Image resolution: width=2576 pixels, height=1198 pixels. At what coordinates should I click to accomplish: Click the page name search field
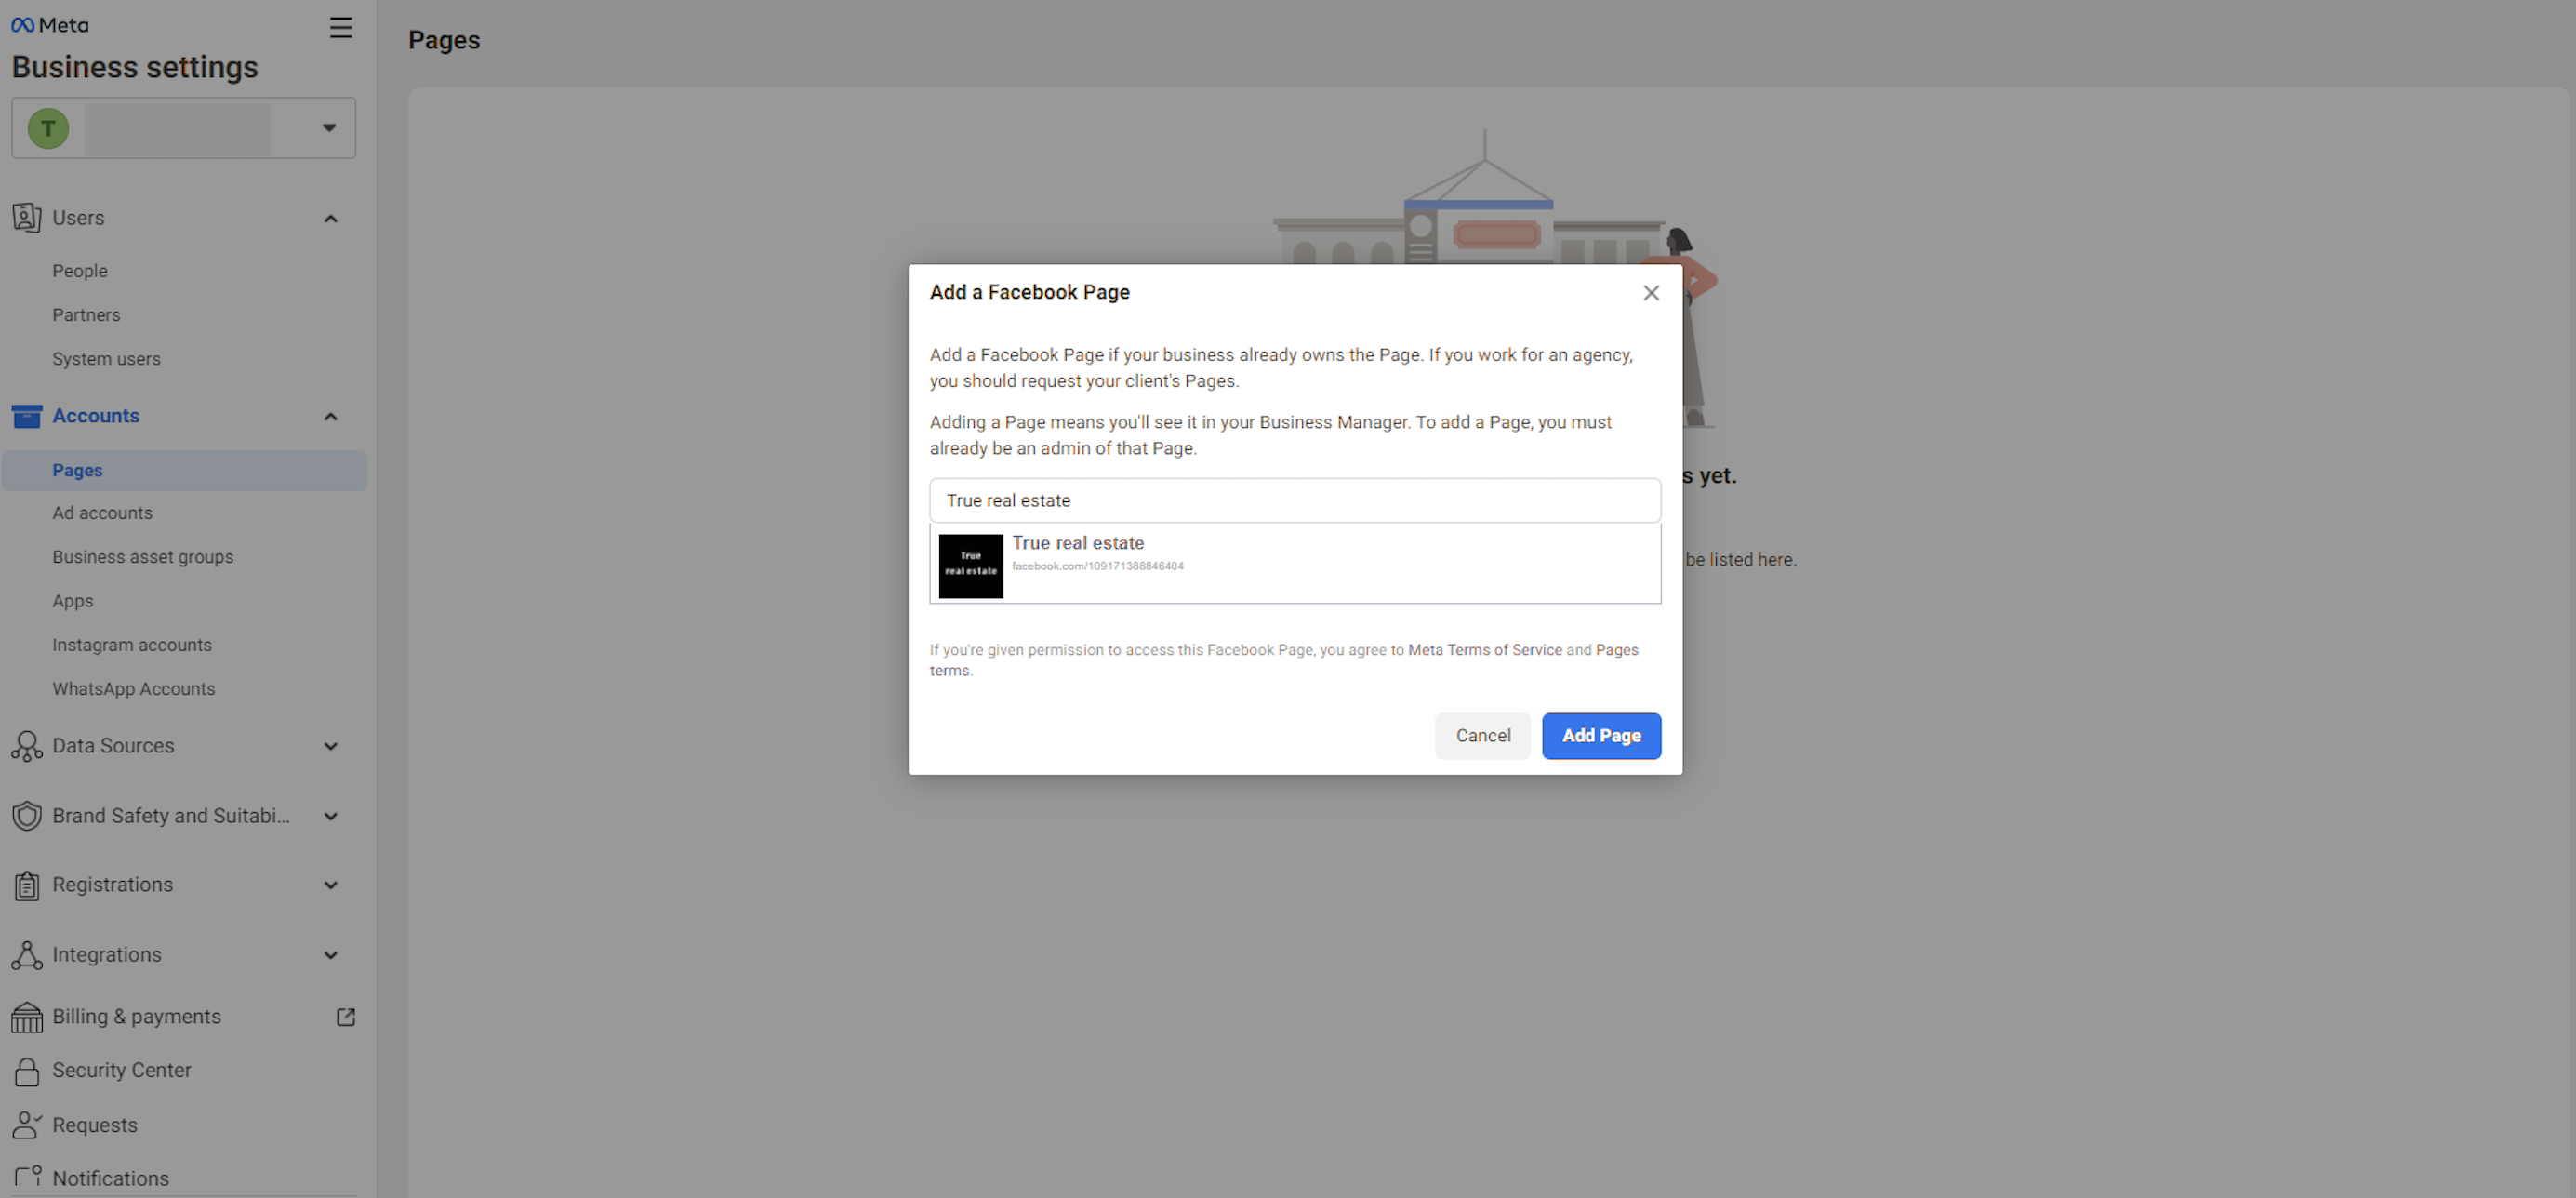pos(1295,500)
